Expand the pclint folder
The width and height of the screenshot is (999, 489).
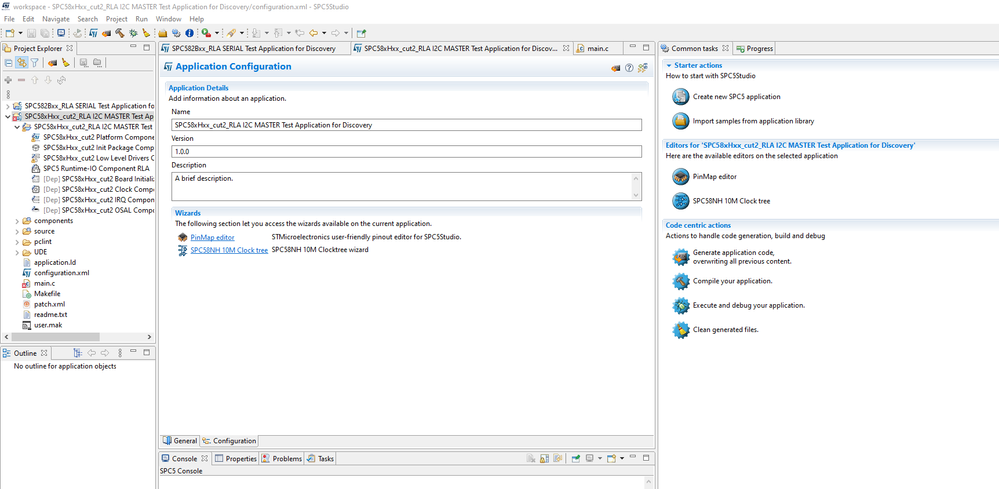pyautogui.click(x=17, y=242)
